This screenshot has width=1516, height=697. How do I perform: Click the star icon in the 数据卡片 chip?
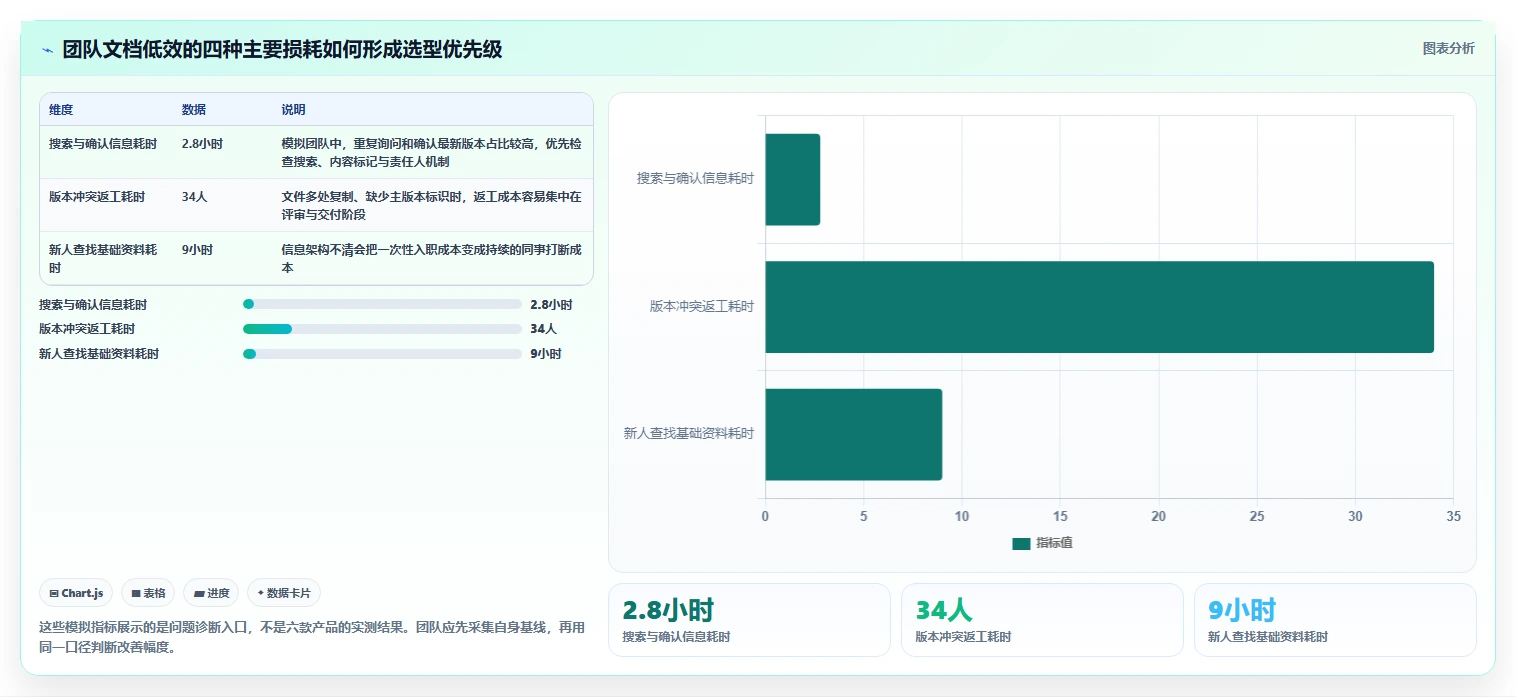click(260, 593)
